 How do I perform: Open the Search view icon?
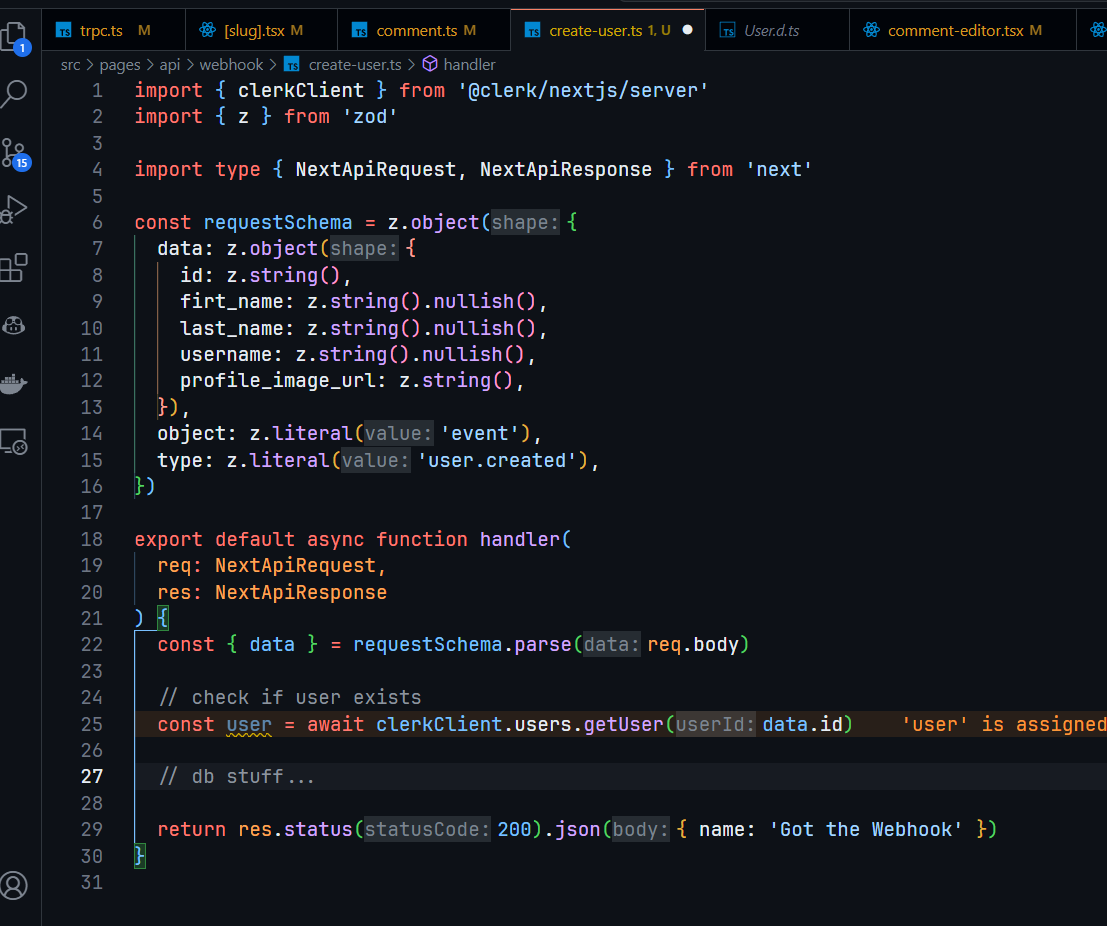(x=15, y=95)
